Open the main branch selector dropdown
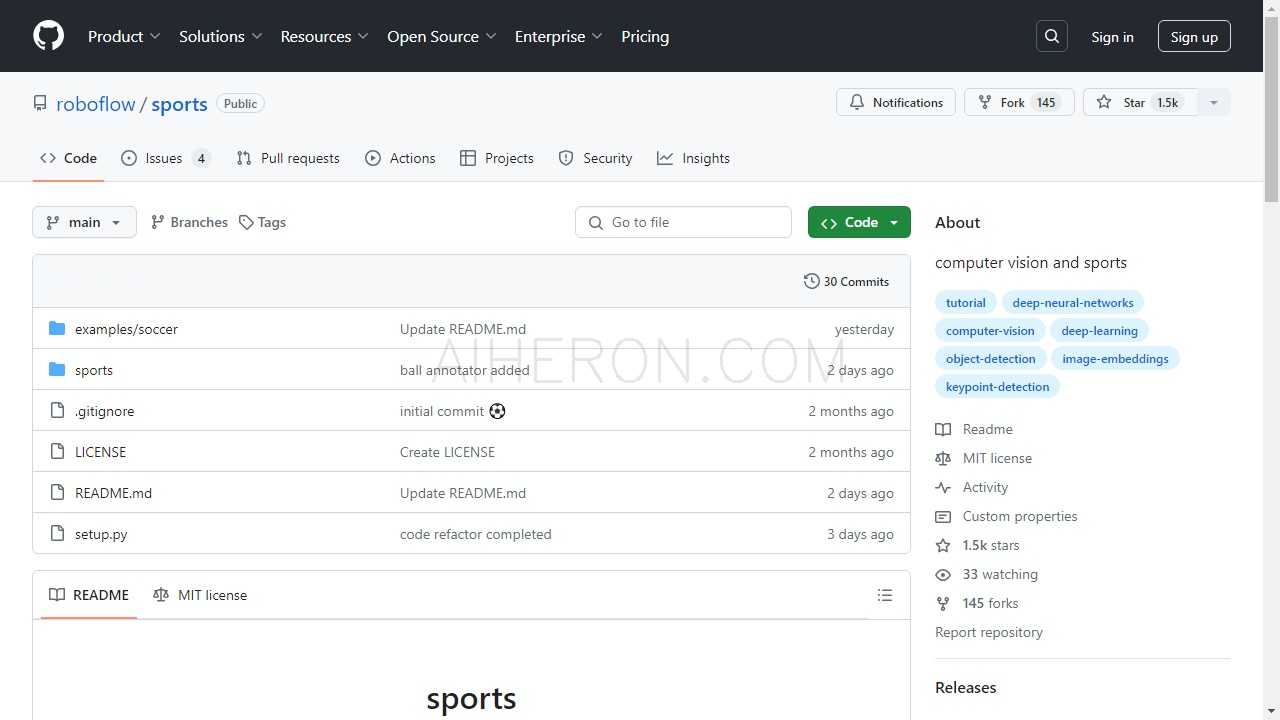Image resolution: width=1280 pixels, height=720 pixels. tap(84, 222)
